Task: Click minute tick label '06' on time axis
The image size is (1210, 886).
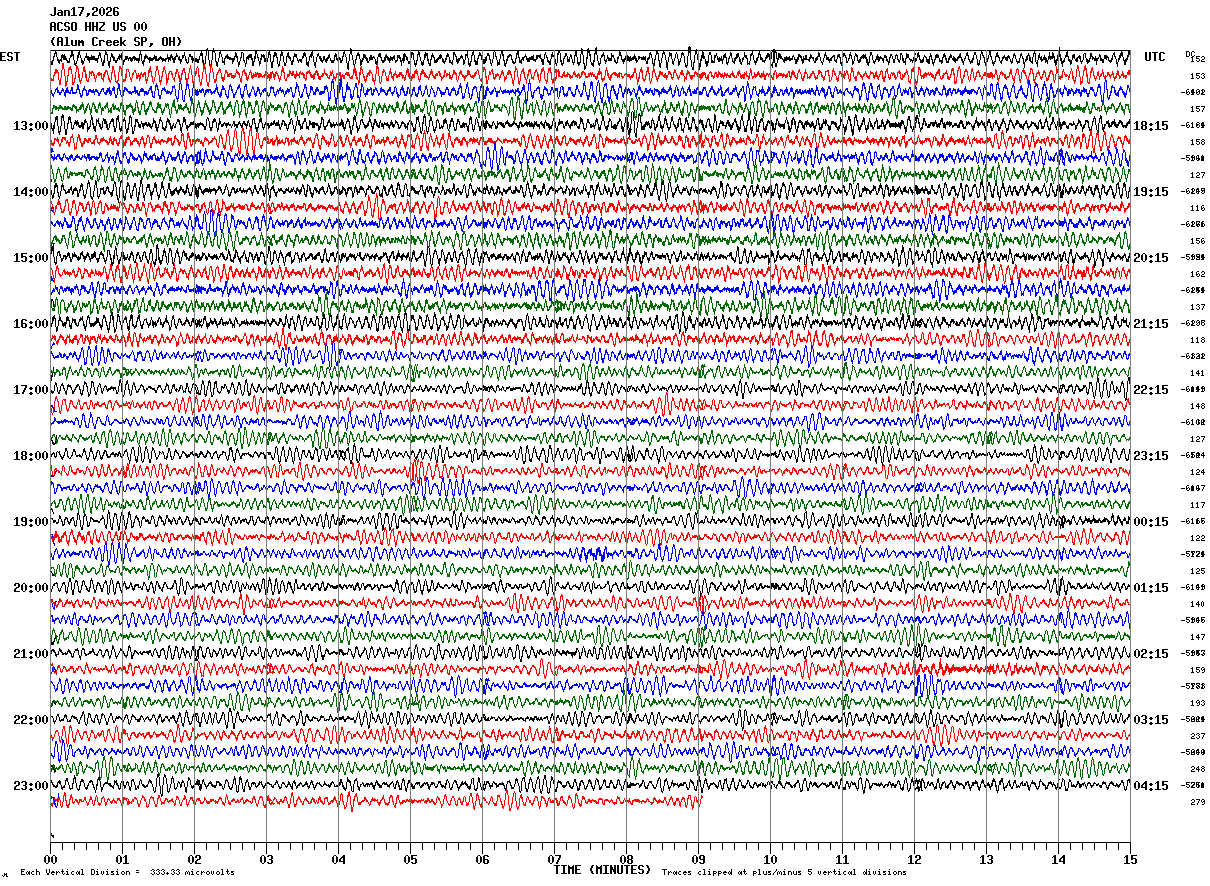Action: [x=482, y=859]
